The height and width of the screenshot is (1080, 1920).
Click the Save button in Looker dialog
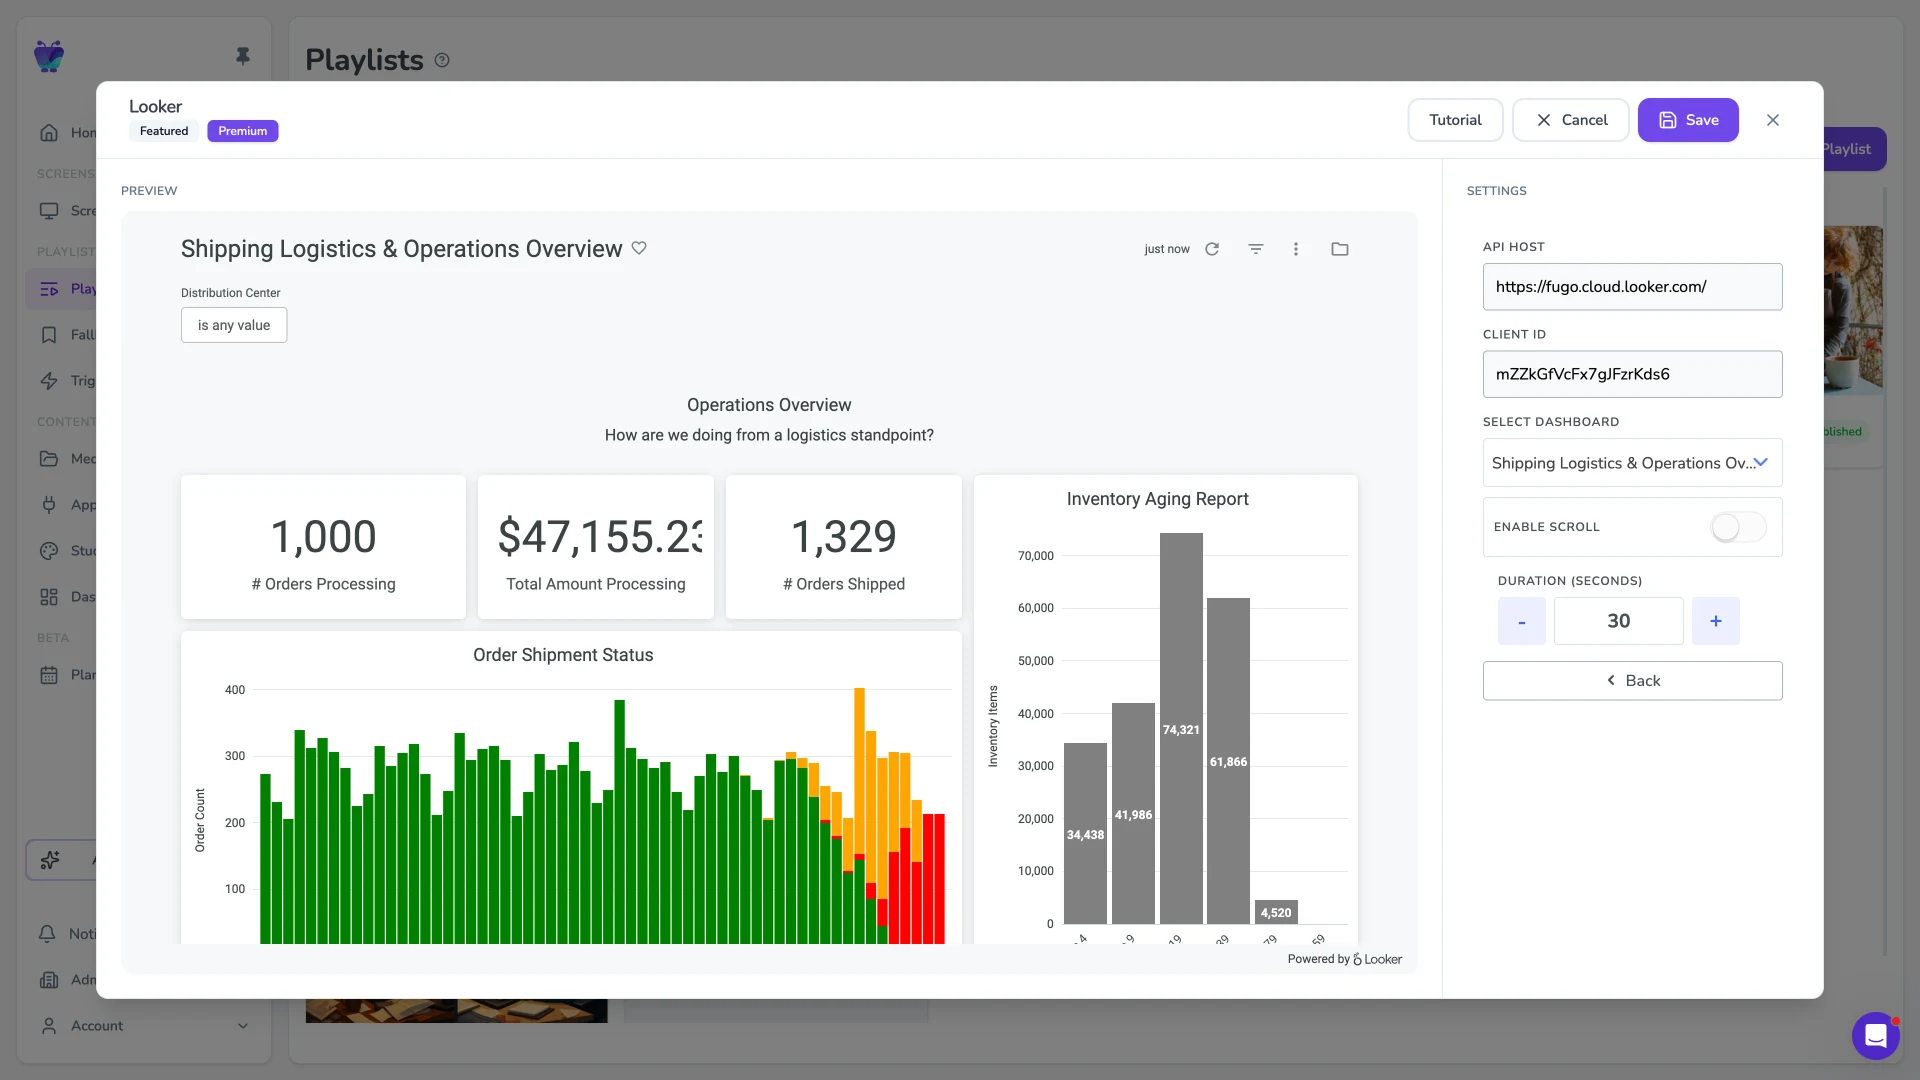pyautogui.click(x=1688, y=120)
